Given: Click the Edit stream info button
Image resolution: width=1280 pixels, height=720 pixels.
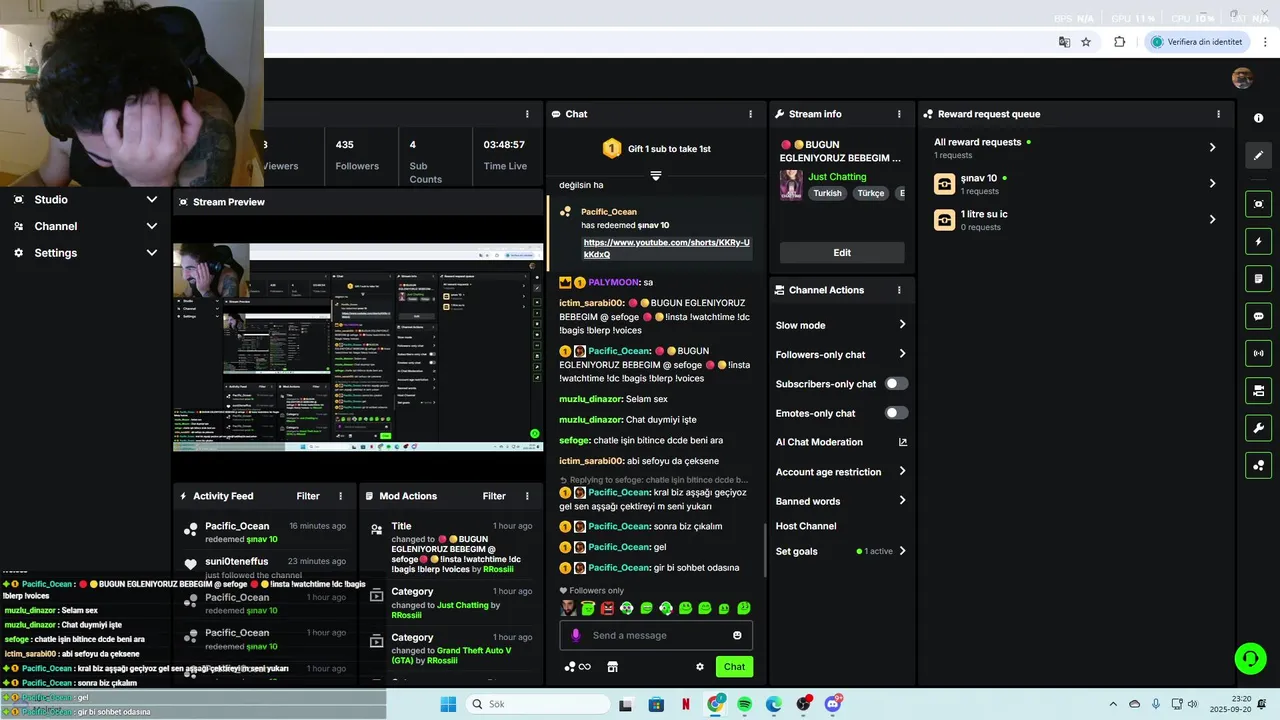Looking at the screenshot, I should [842, 252].
